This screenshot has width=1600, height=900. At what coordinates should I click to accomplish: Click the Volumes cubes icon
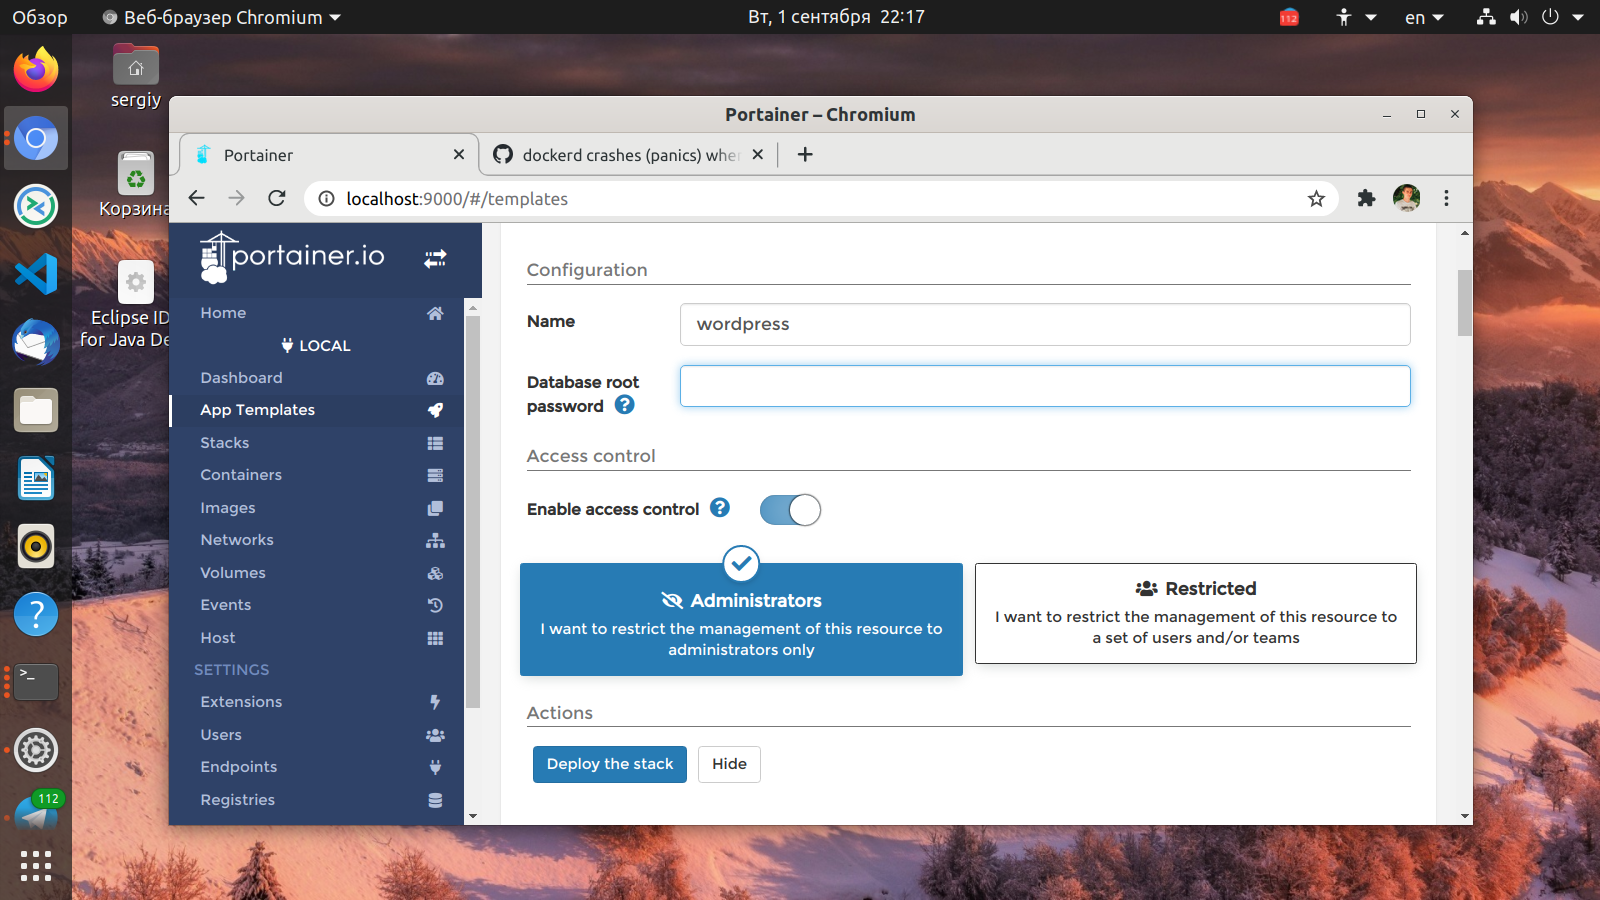[x=435, y=573]
